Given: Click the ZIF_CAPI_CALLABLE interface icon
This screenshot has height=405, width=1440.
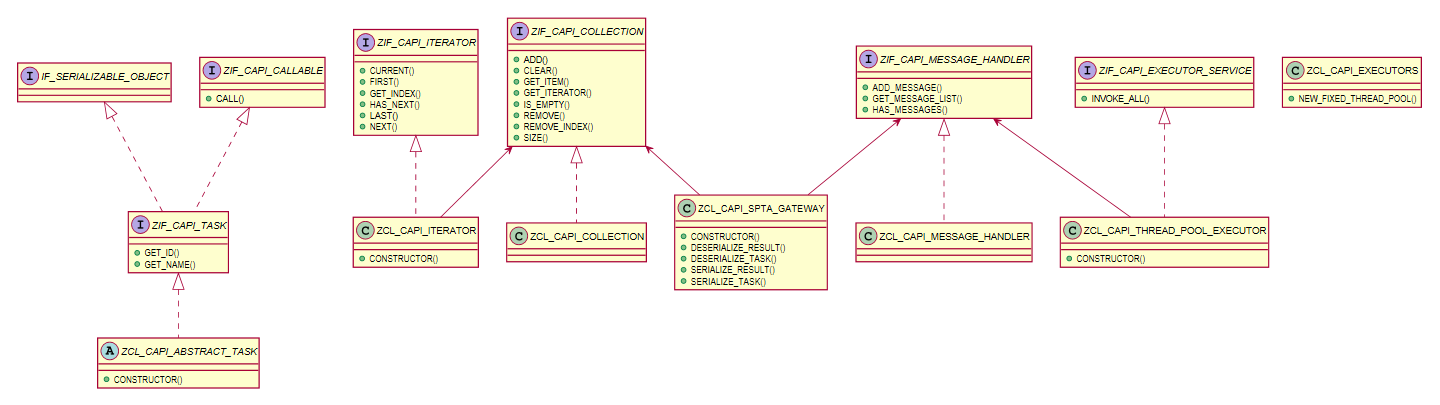Looking at the screenshot, I should tap(213, 71).
